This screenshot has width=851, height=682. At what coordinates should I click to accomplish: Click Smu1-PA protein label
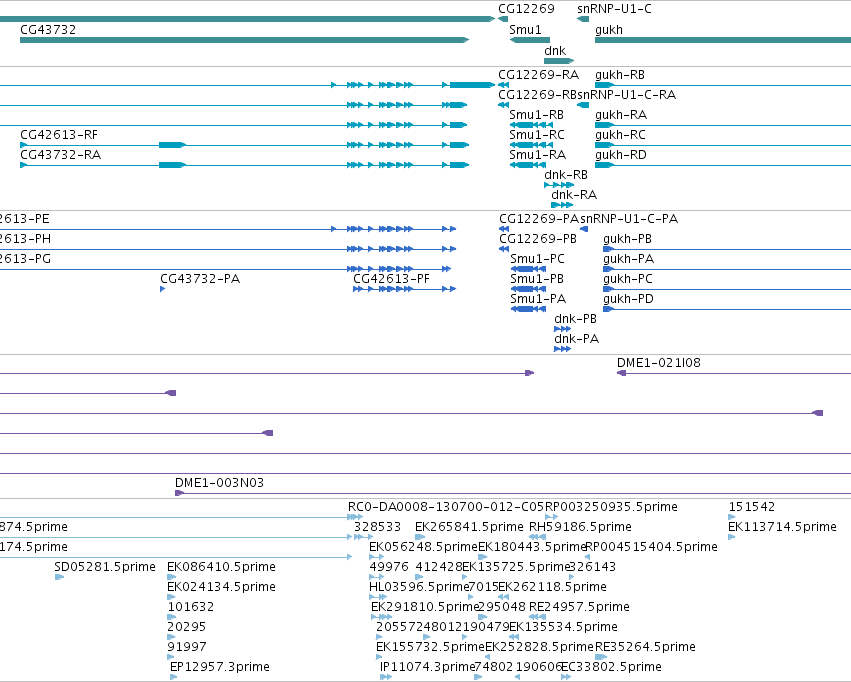[538, 299]
